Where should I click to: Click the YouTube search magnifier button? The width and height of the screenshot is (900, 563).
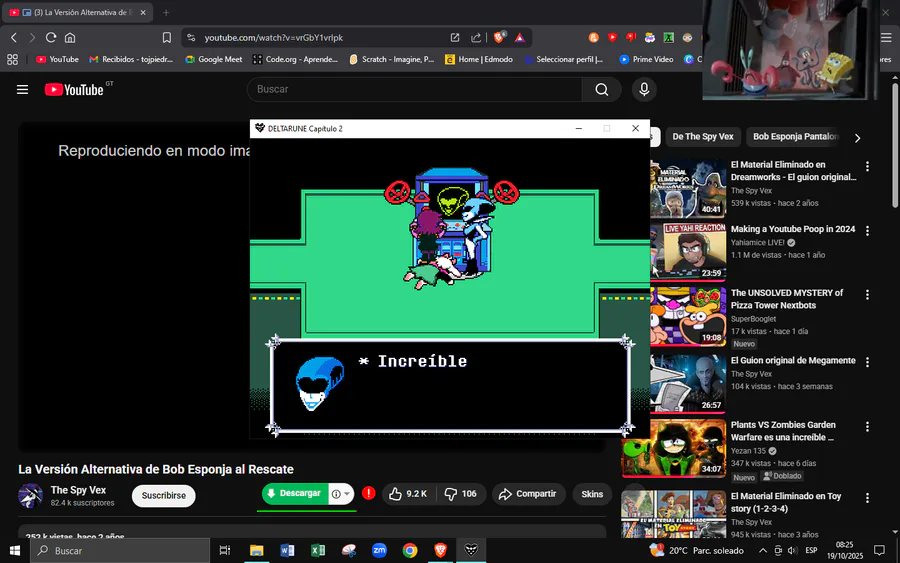coord(602,90)
